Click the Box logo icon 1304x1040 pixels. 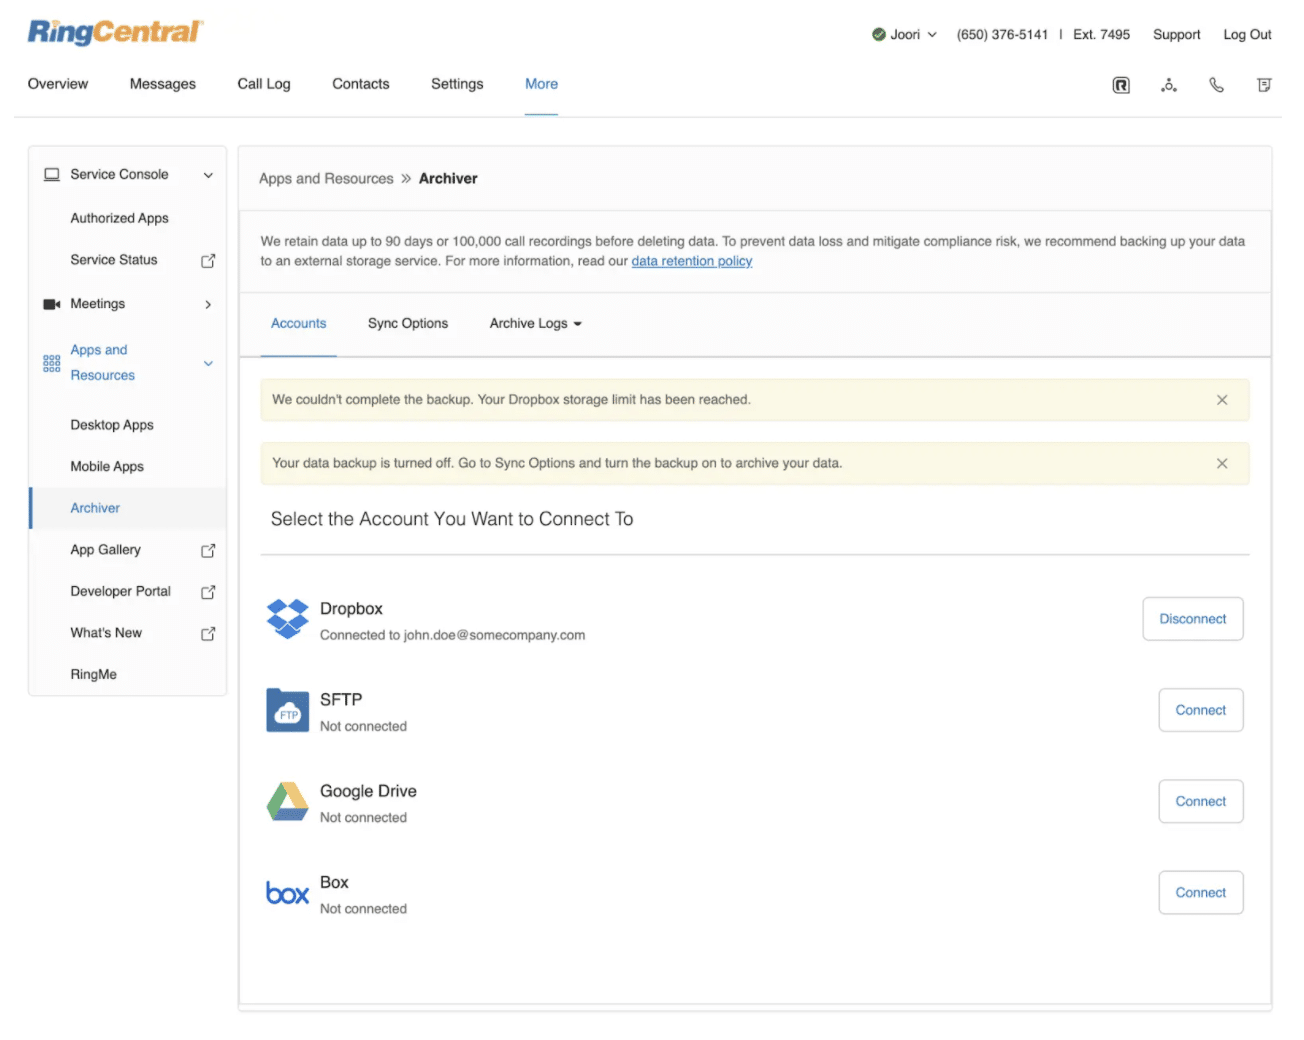tap(288, 893)
